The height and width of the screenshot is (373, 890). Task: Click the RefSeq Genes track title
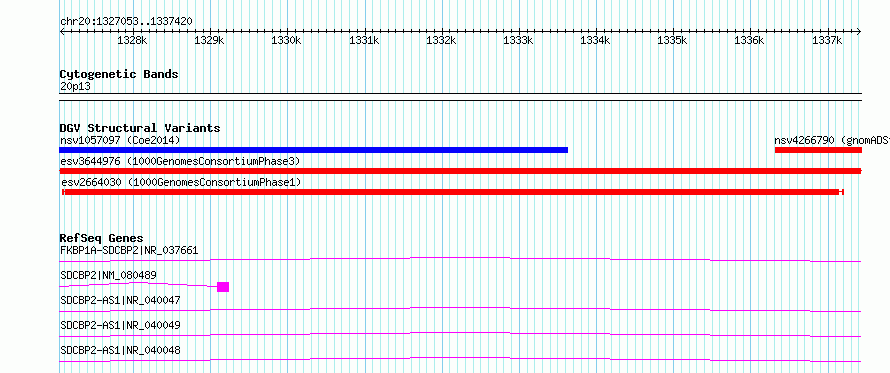click(102, 238)
